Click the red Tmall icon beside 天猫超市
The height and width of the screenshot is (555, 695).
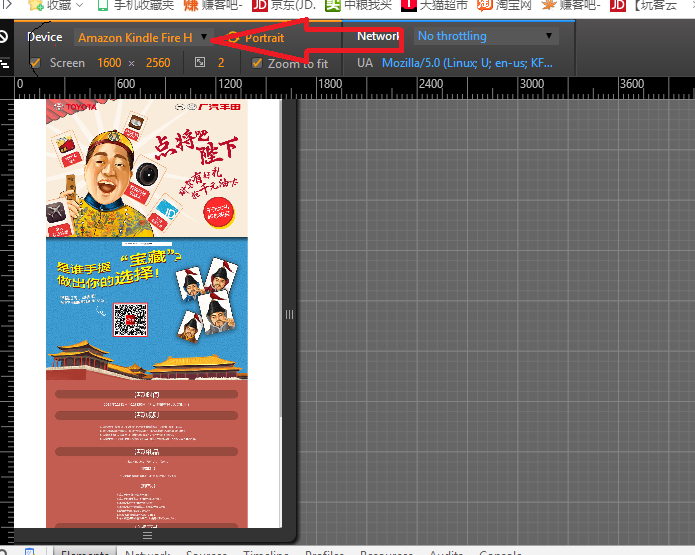click(409, 5)
